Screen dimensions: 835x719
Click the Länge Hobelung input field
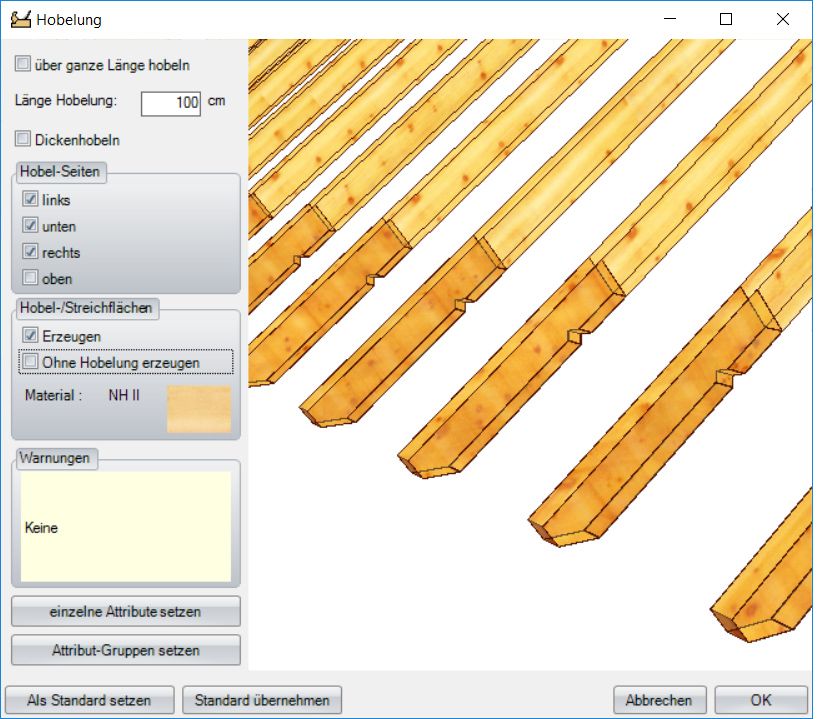coord(171,103)
